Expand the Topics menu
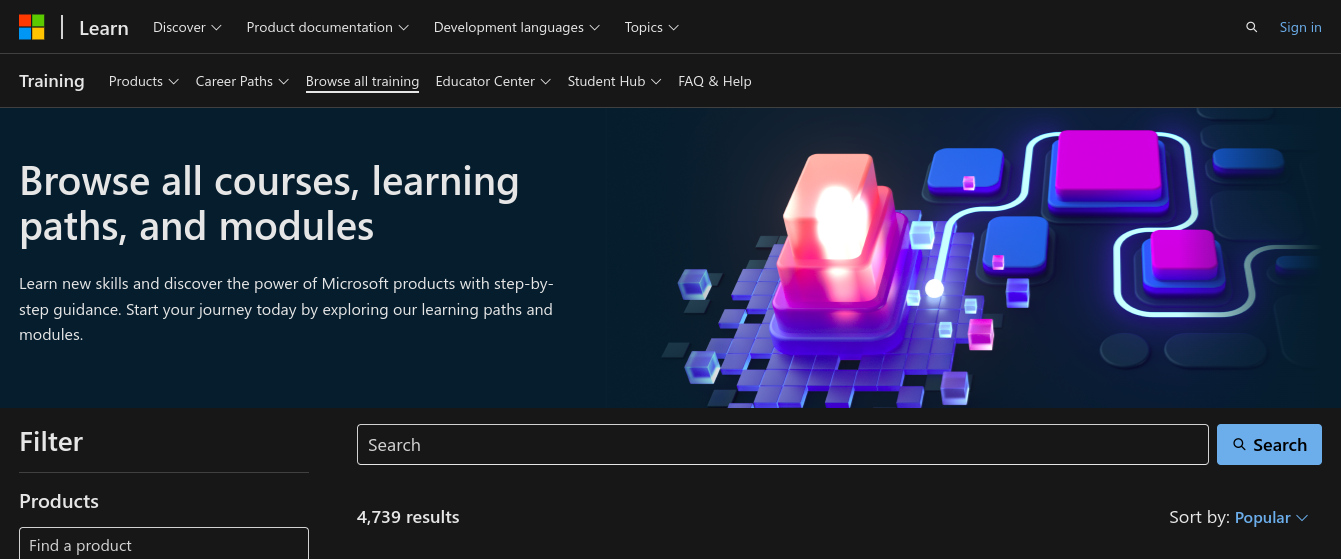 652,27
